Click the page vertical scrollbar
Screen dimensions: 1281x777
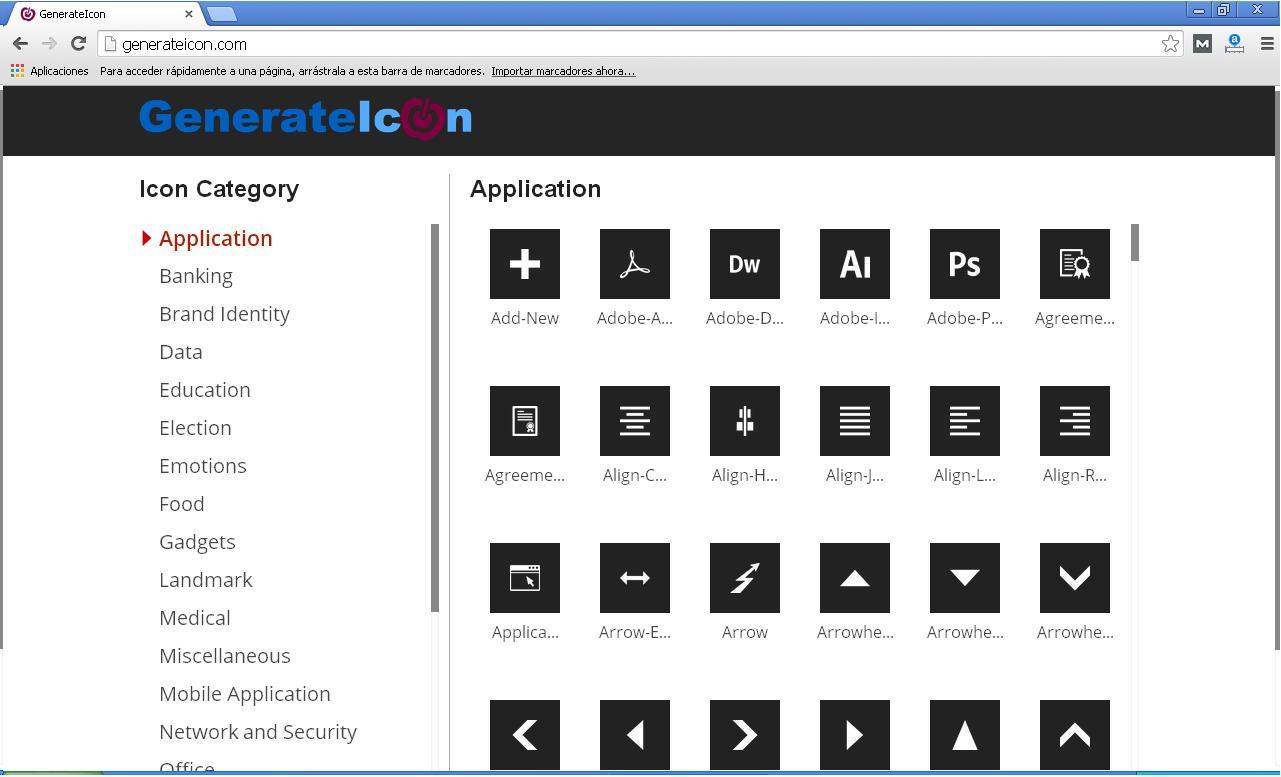pyautogui.click(x=1276, y=370)
